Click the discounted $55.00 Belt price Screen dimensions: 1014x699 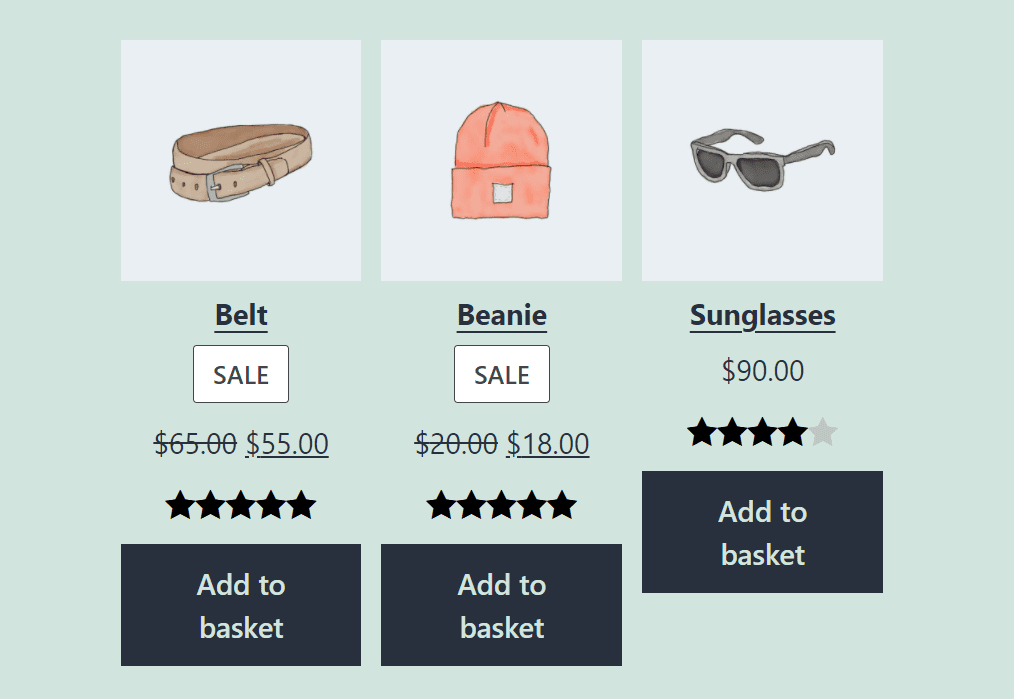tap(289, 443)
